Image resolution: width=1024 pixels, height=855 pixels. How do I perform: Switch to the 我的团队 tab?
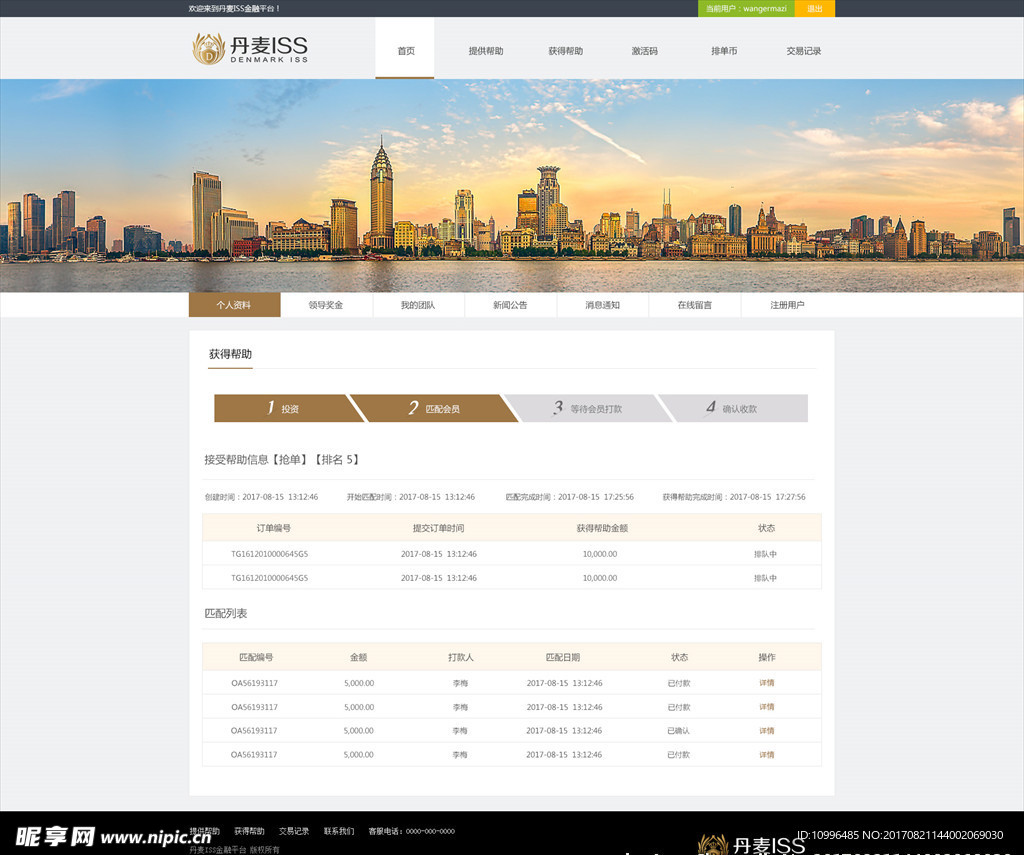coord(418,305)
